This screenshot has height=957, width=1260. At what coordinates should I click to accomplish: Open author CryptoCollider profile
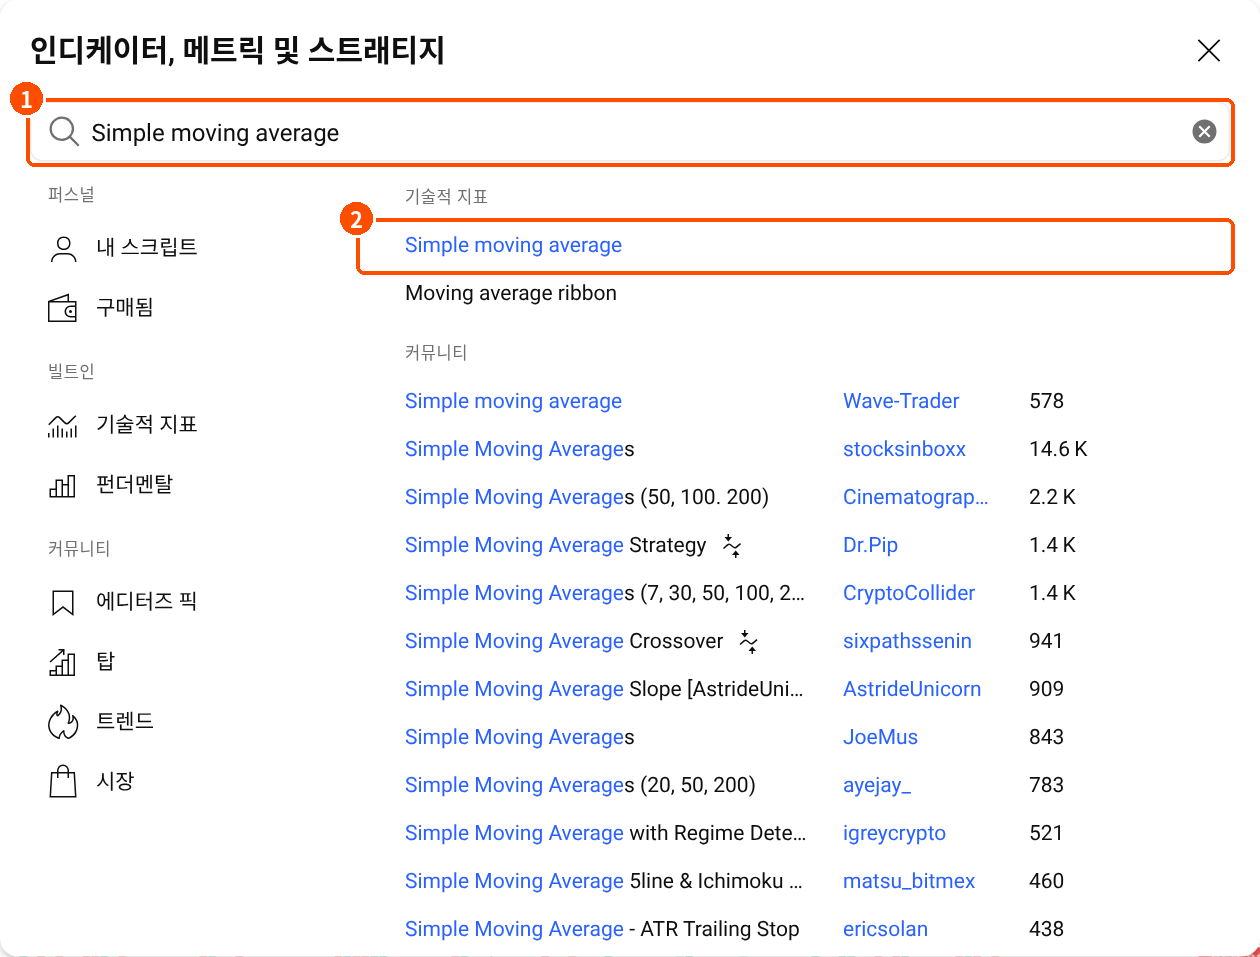pyautogui.click(x=909, y=593)
